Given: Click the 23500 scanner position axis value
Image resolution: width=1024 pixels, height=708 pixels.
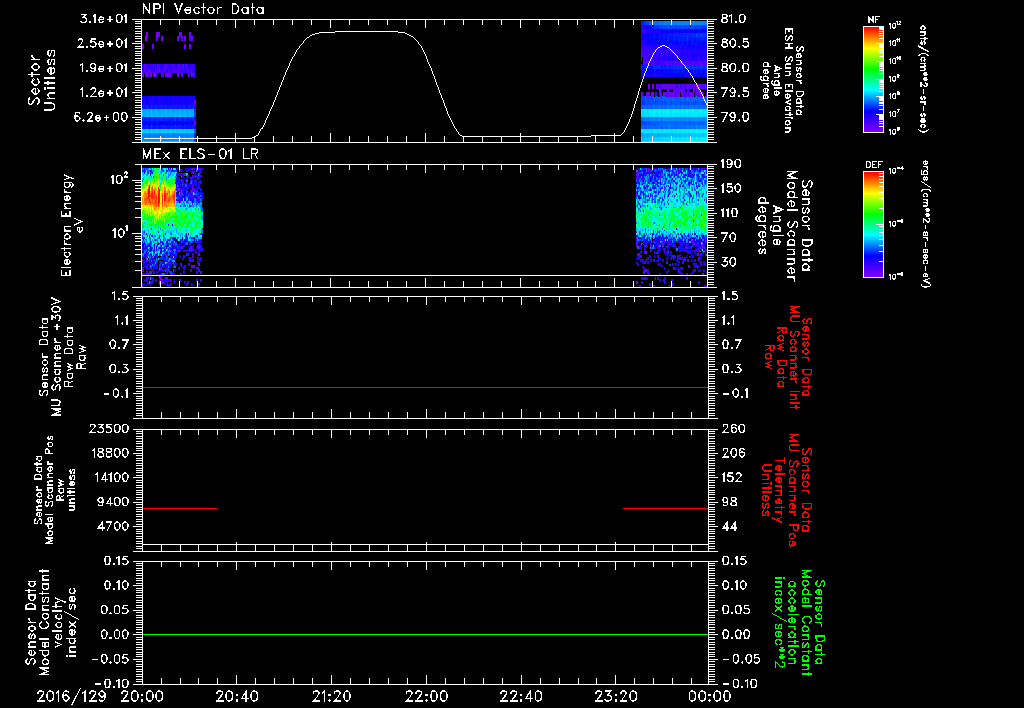Looking at the screenshot, I should (x=108, y=428).
